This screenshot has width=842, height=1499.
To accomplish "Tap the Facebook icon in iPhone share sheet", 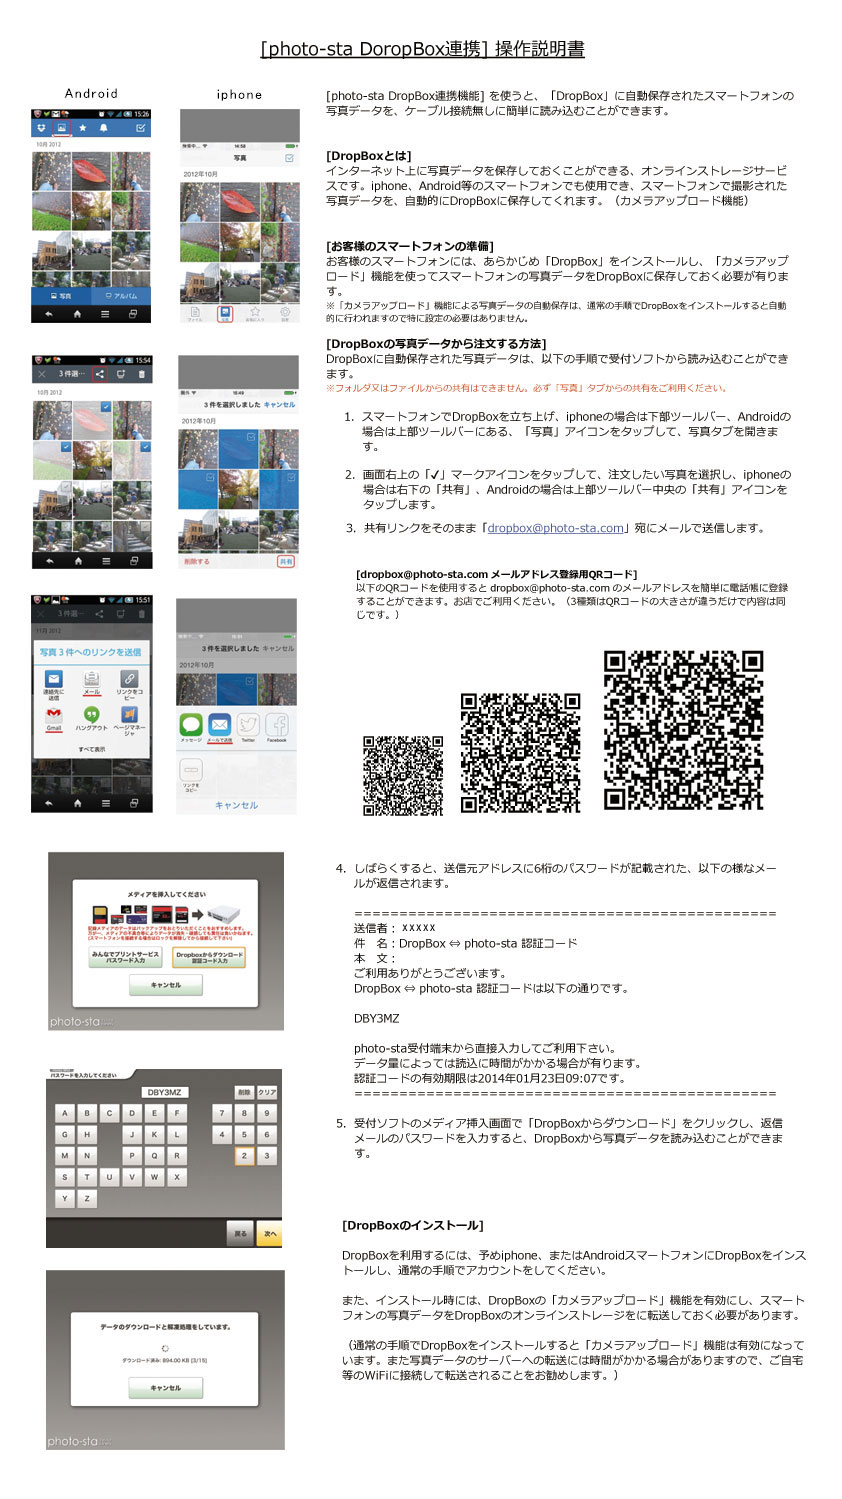I will coord(277,726).
